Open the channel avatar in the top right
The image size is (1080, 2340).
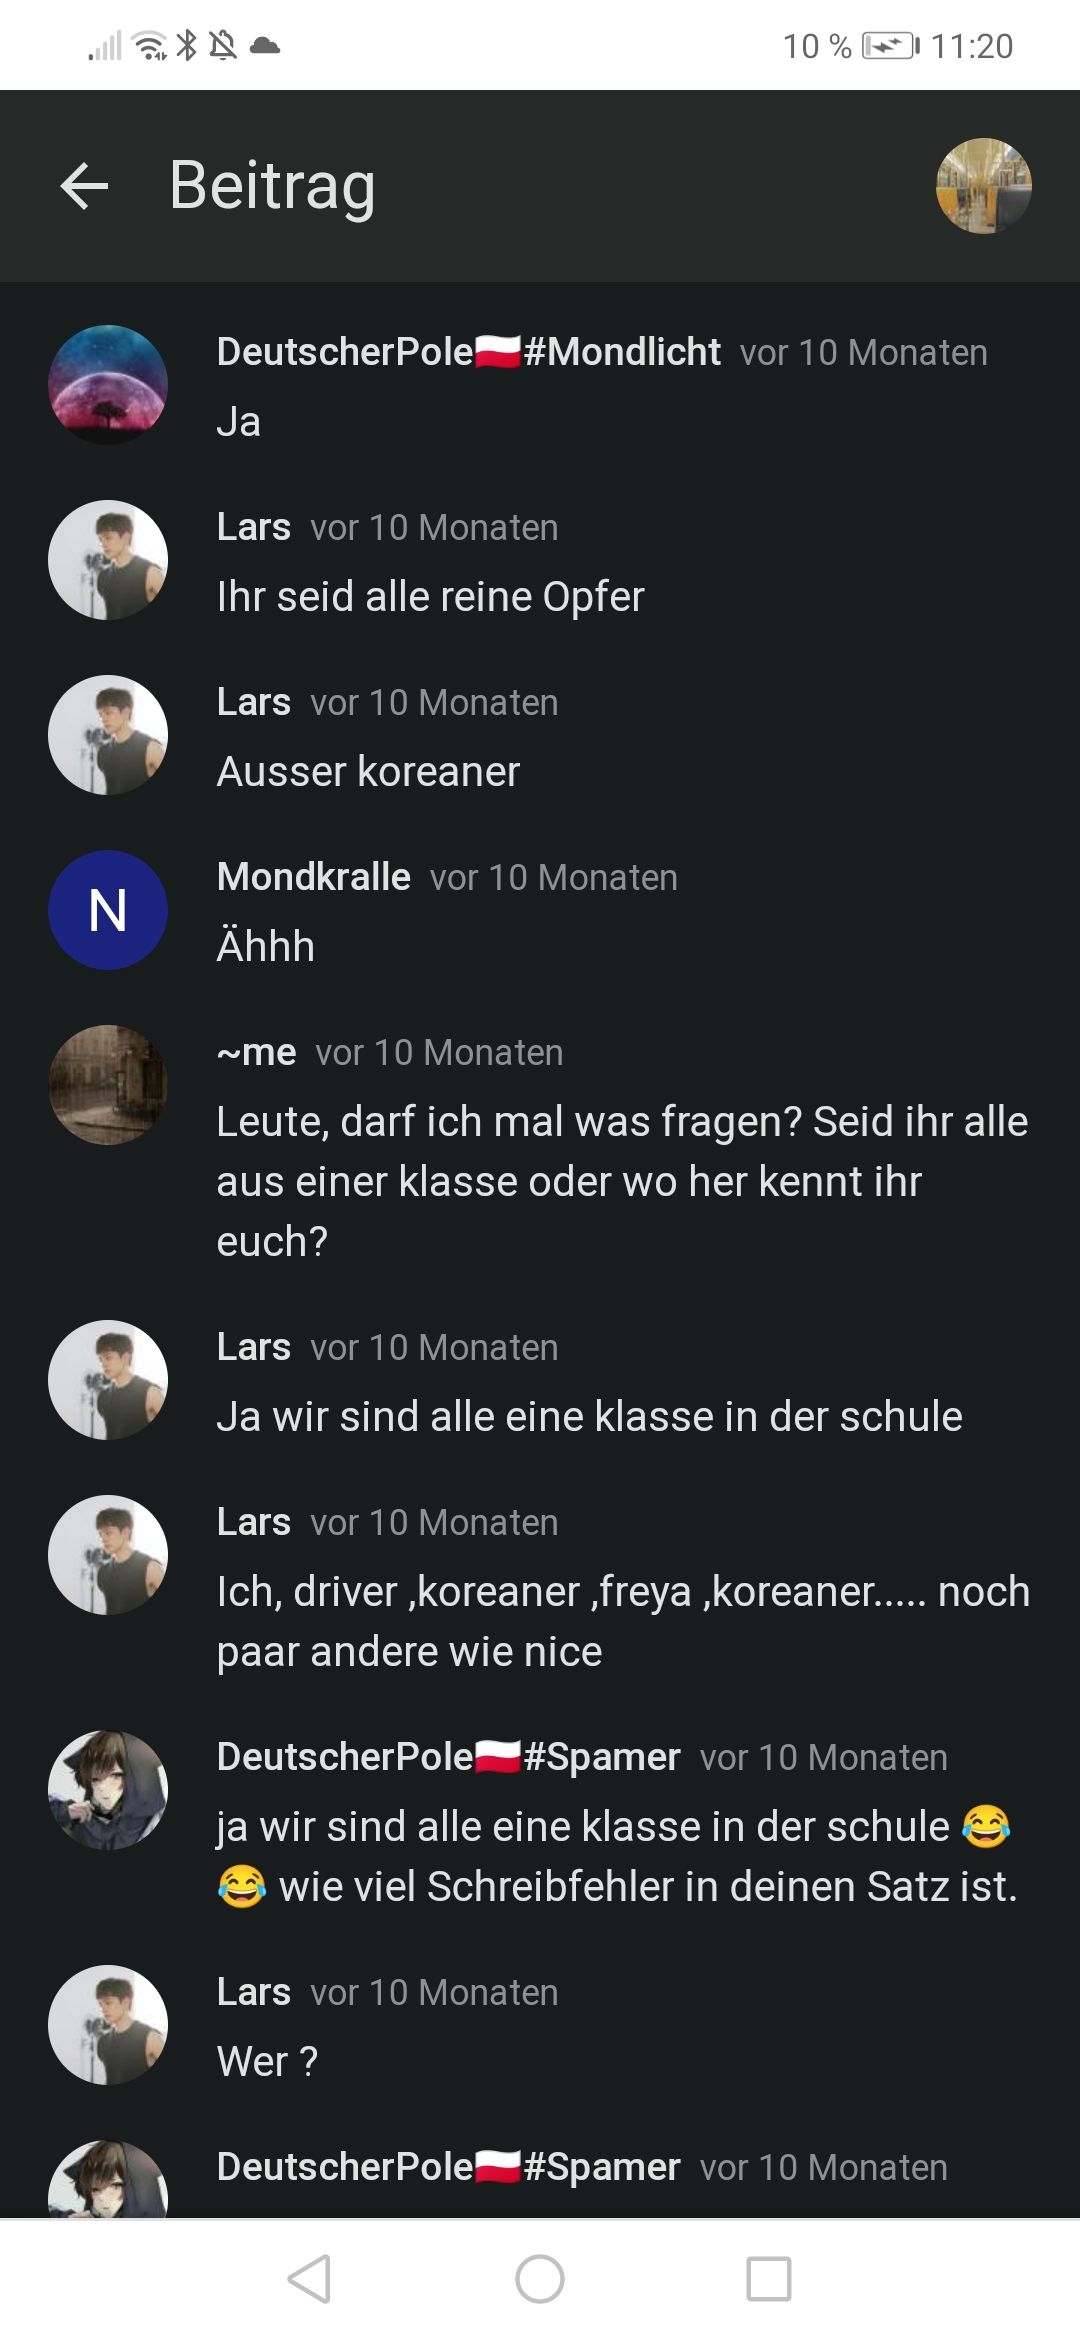click(983, 186)
